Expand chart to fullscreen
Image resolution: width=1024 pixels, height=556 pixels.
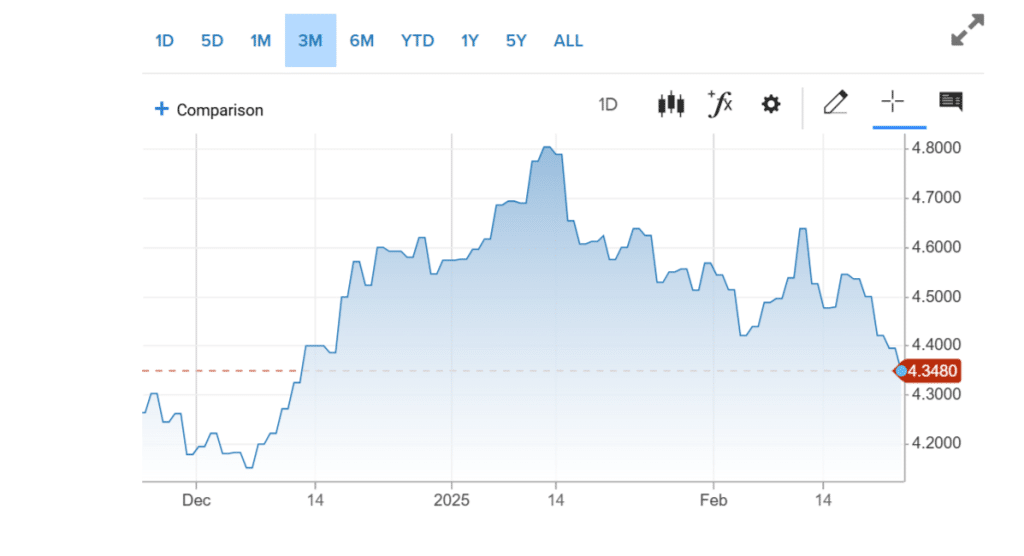coord(967,31)
